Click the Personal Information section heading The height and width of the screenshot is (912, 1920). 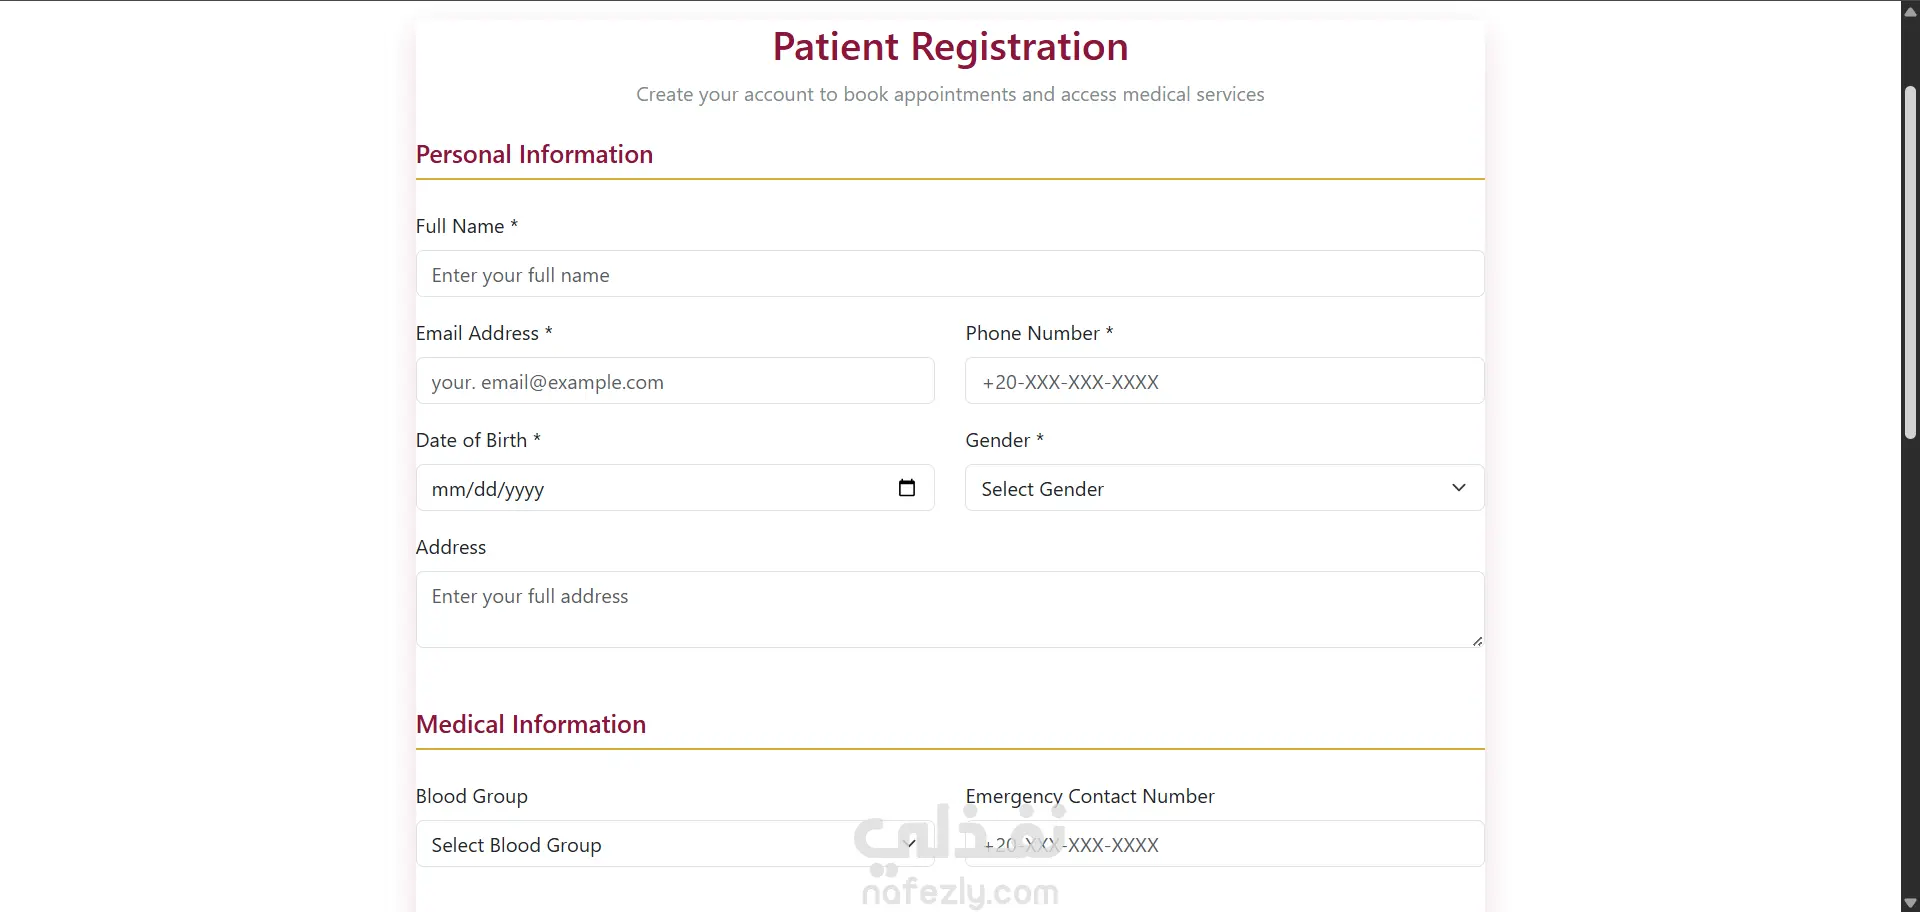point(534,155)
